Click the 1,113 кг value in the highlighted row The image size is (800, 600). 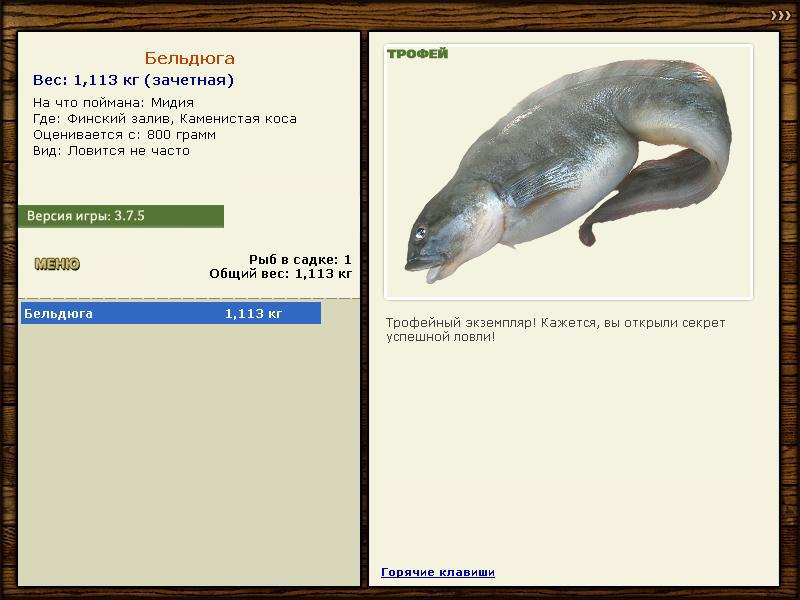click(253, 313)
